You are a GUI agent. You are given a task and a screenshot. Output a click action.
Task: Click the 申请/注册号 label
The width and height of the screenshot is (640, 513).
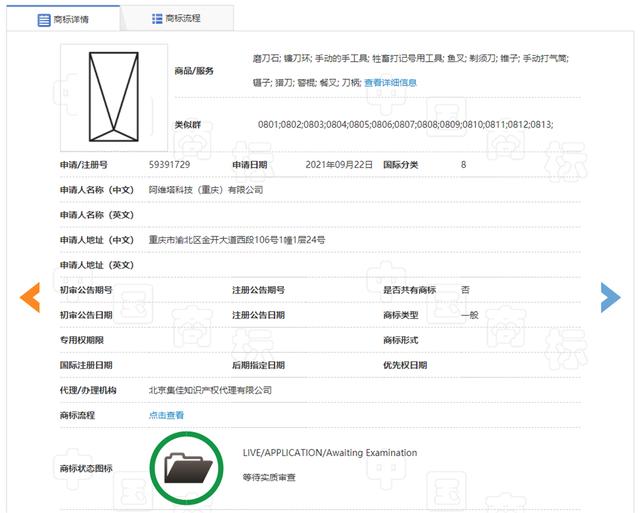click(x=84, y=165)
